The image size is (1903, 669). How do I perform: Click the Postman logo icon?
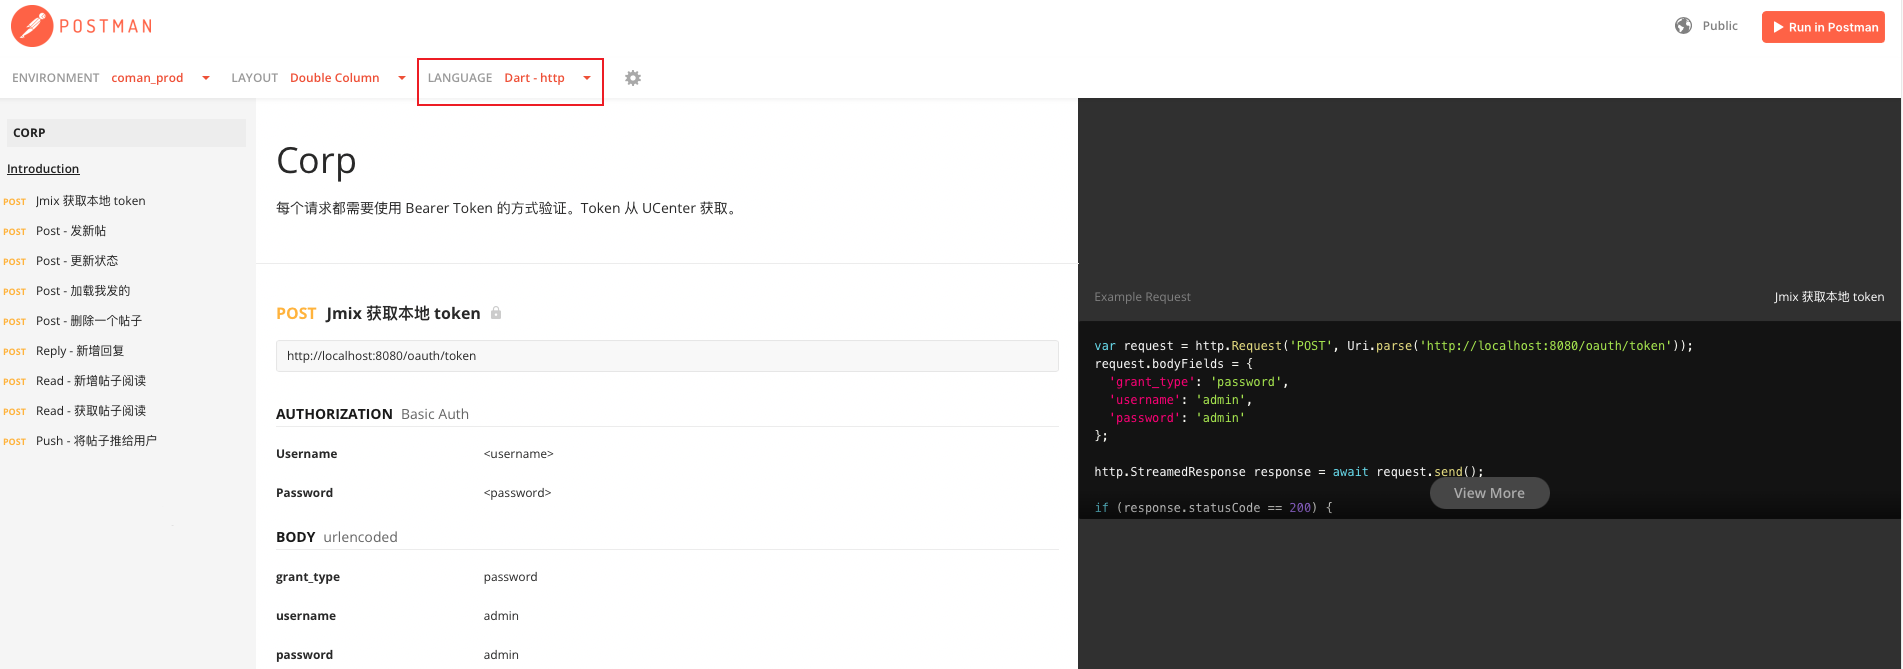pyautogui.click(x=32, y=26)
